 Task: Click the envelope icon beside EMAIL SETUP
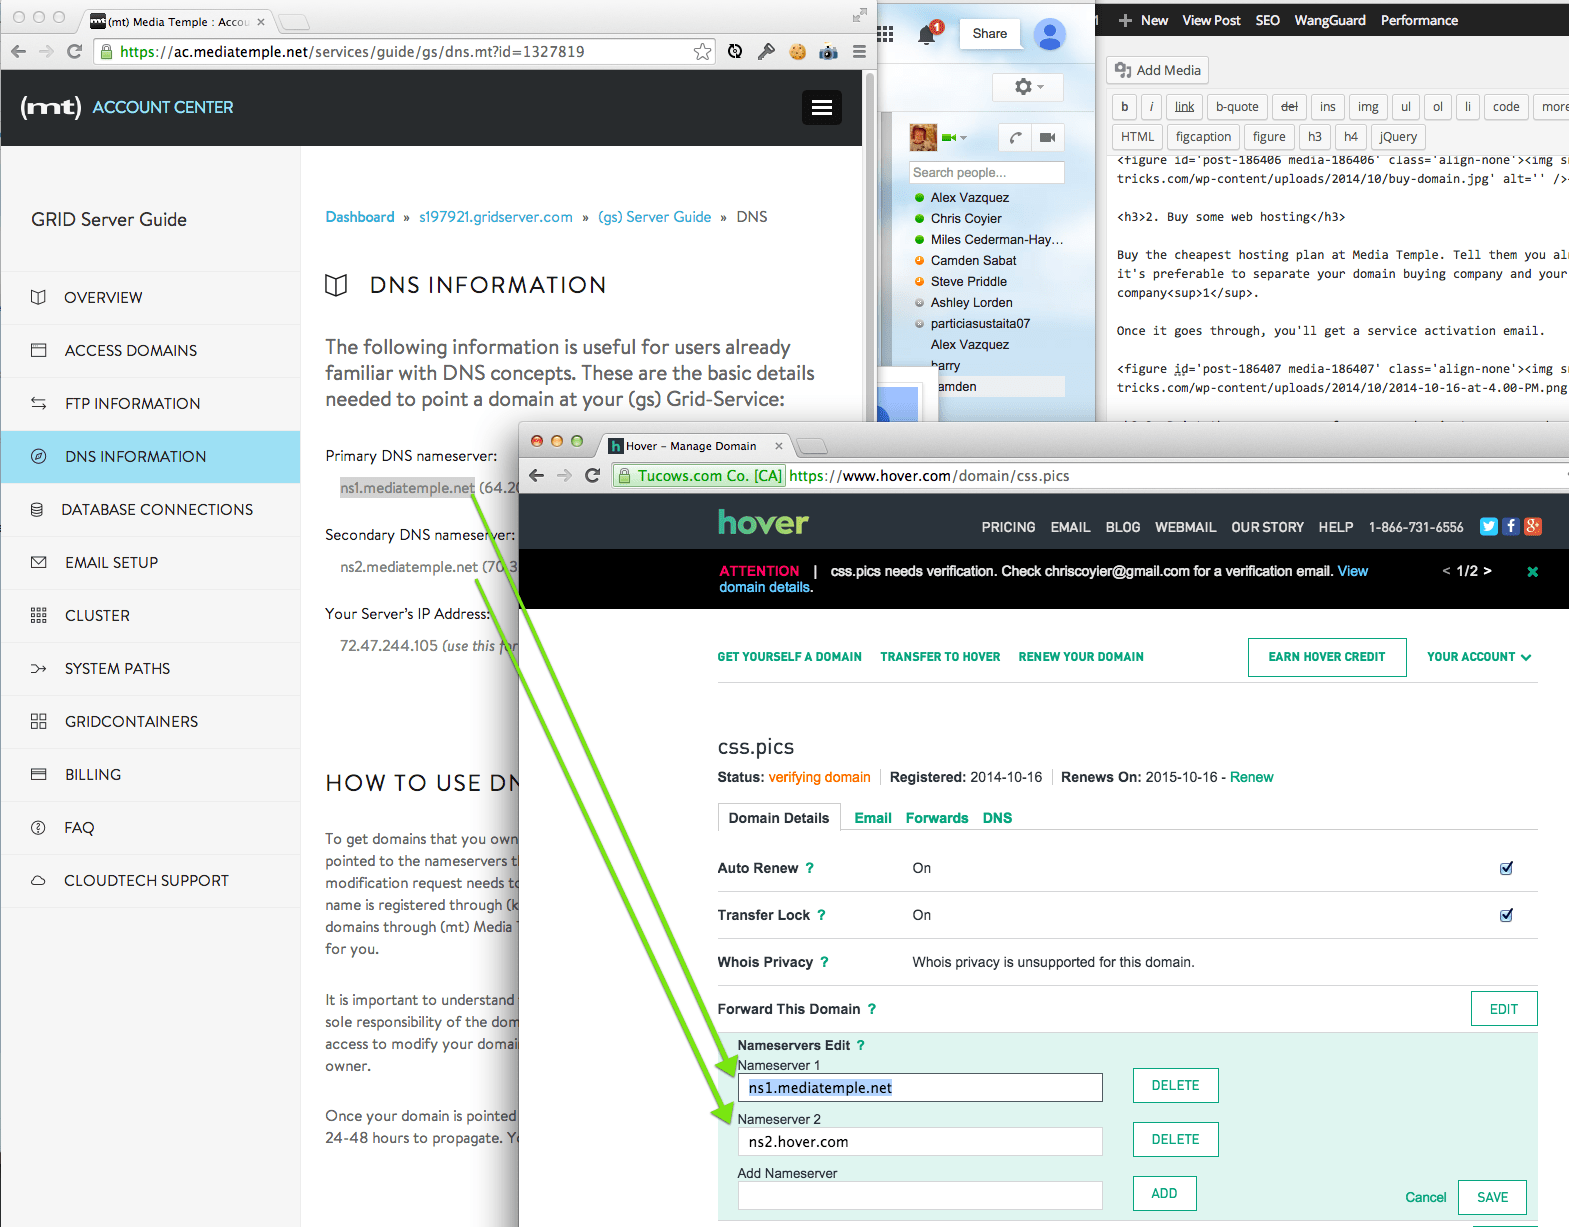click(38, 562)
